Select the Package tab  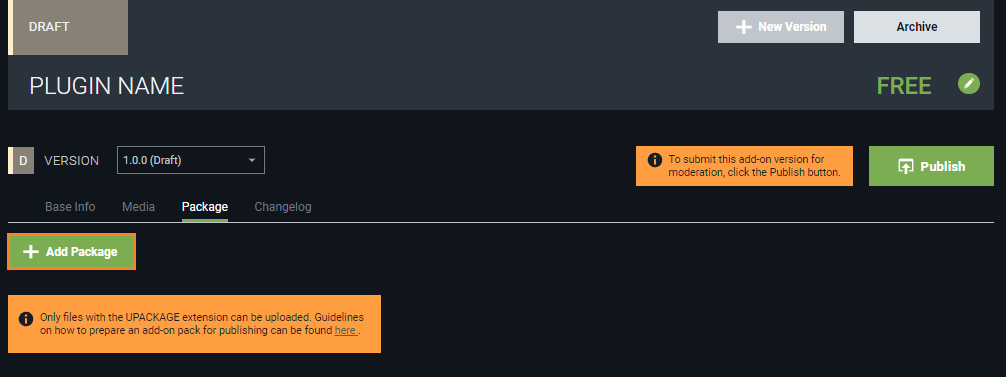[x=205, y=207]
